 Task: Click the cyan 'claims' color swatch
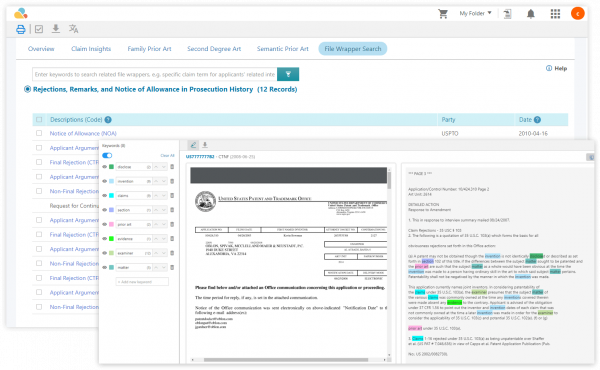coord(111,196)
